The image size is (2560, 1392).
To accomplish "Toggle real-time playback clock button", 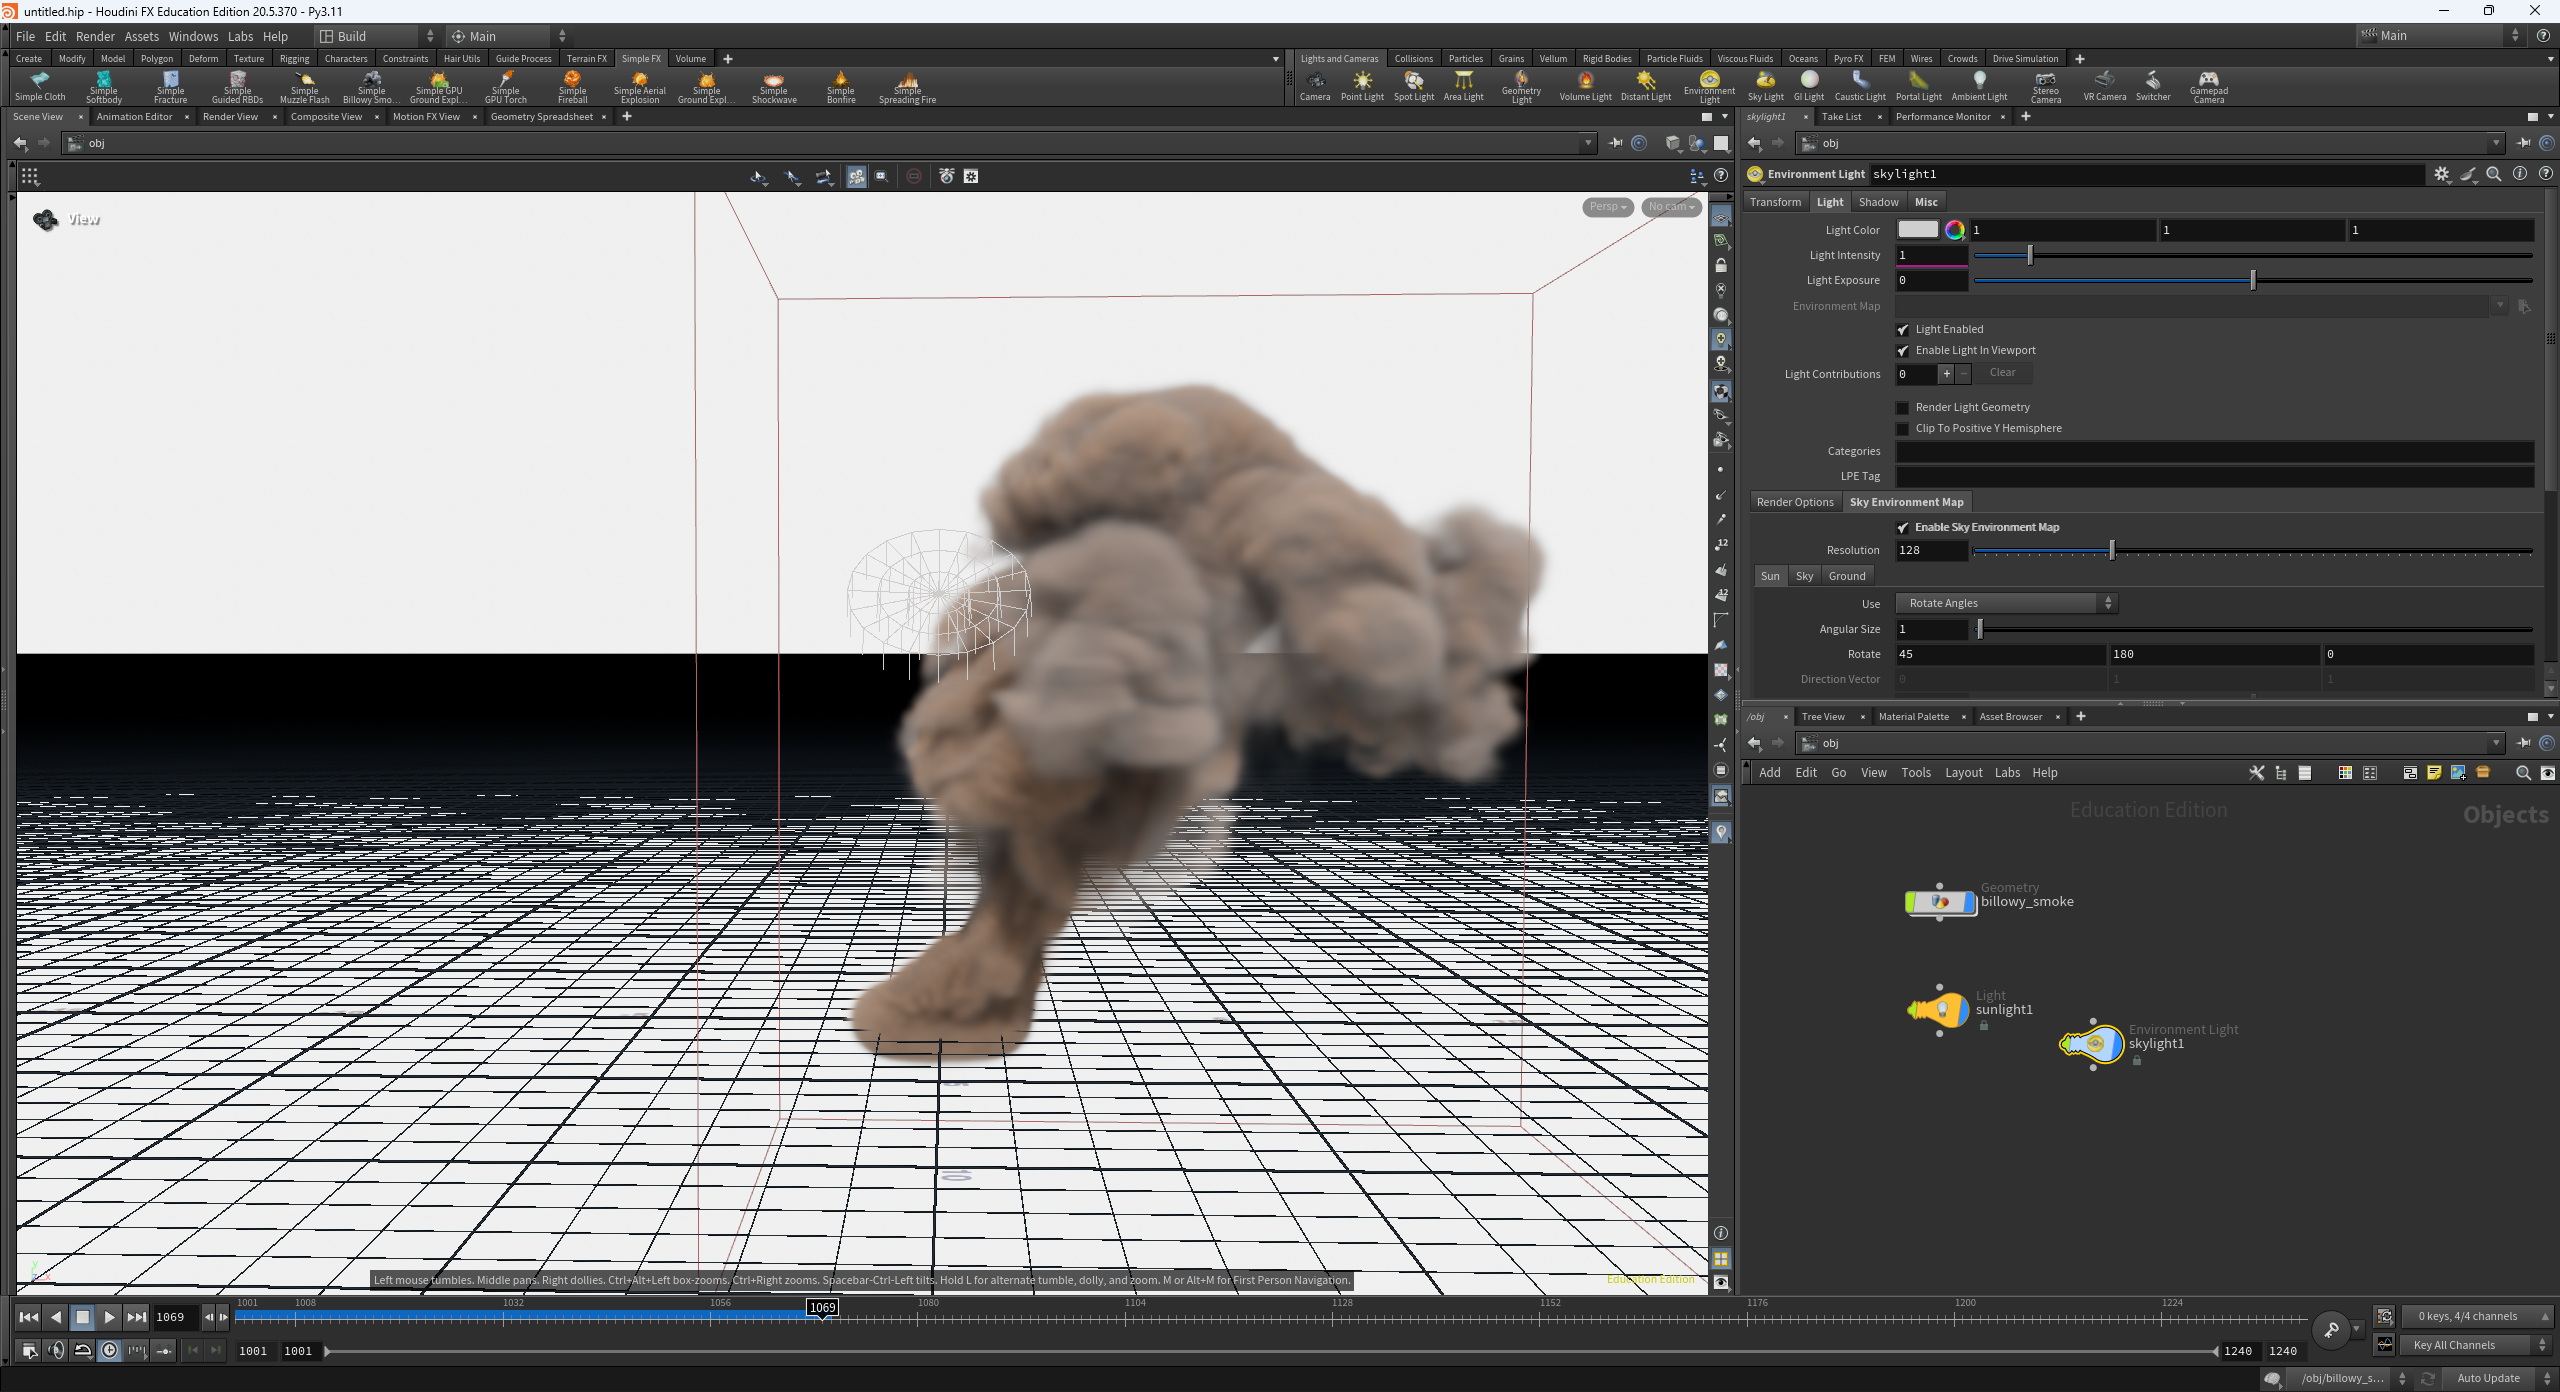I will [x=110, y=1351].
